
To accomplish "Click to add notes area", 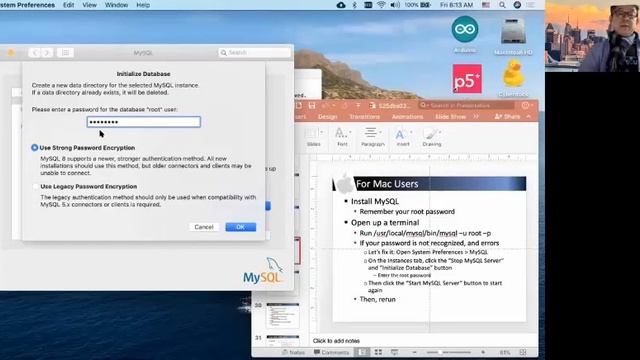I will pos(336,341).
